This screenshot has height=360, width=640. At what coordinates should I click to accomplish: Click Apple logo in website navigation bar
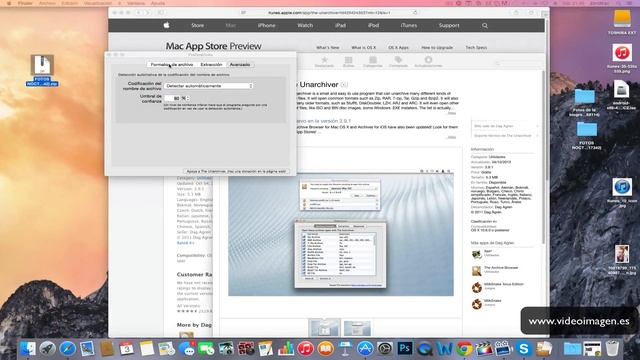coord(166,25)
